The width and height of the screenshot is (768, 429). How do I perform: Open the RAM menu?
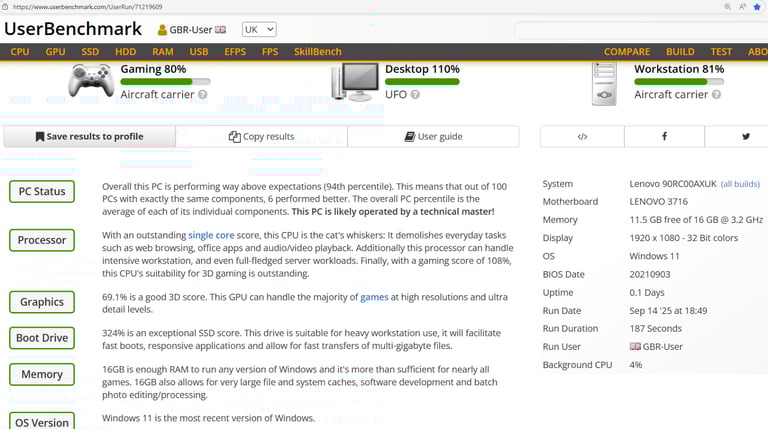(x=163, y=52)
